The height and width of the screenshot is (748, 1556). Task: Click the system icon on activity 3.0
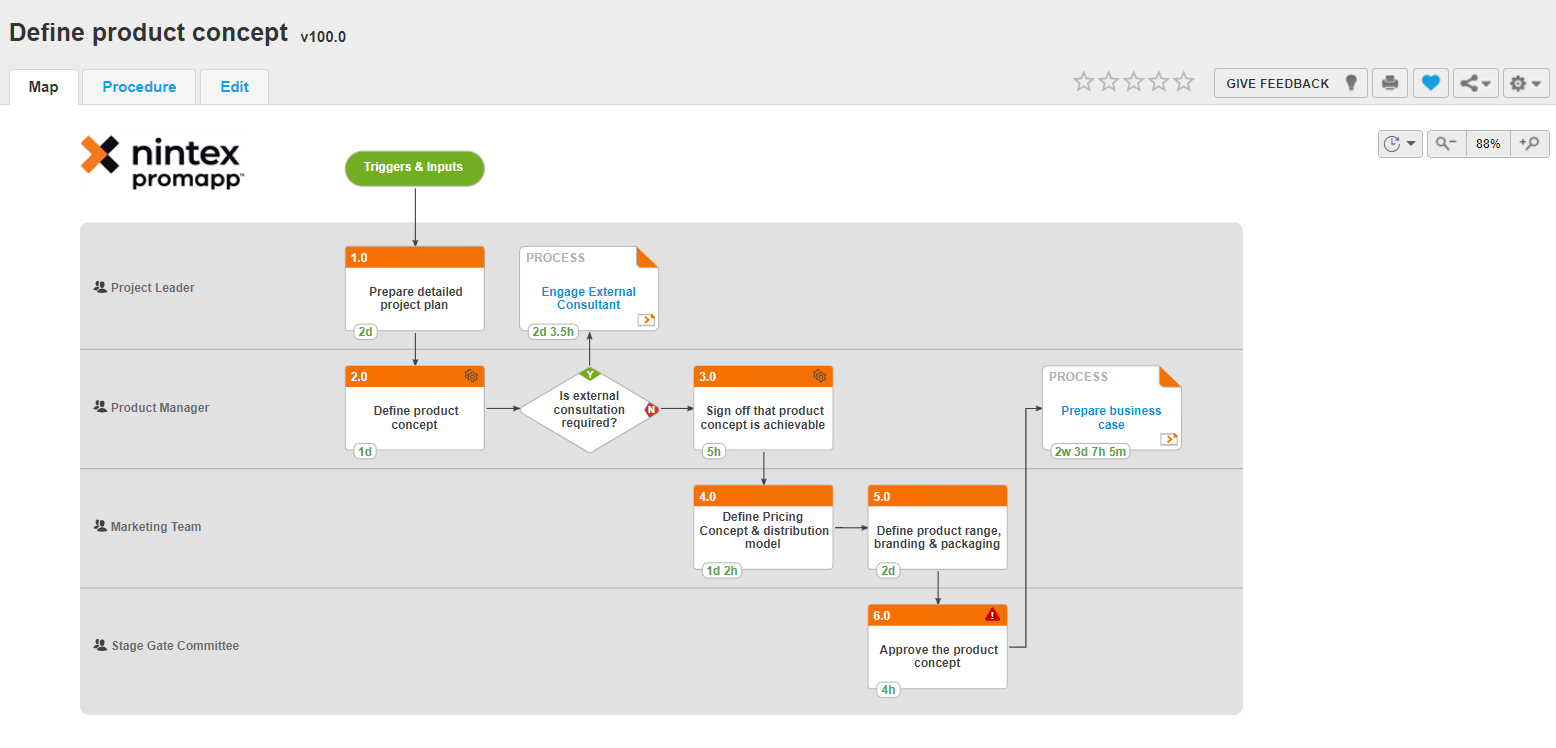coord(820,376)
